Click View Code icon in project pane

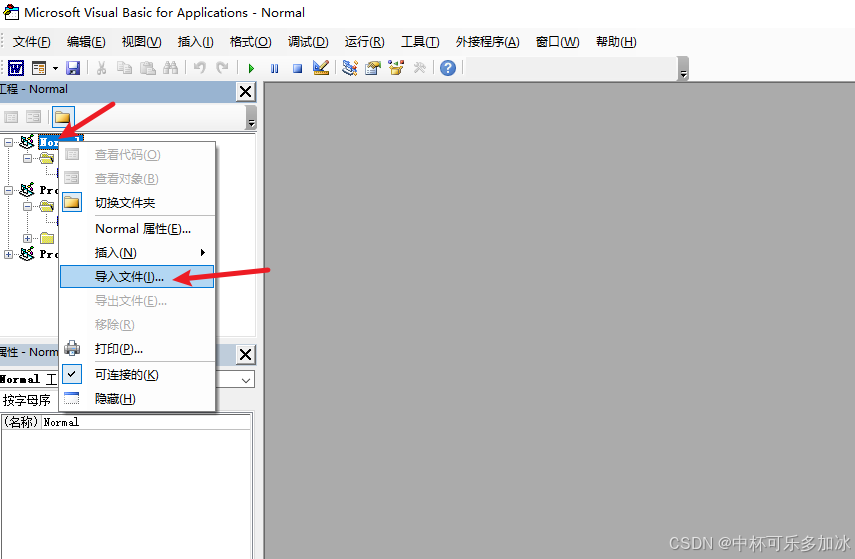[11, 117]
